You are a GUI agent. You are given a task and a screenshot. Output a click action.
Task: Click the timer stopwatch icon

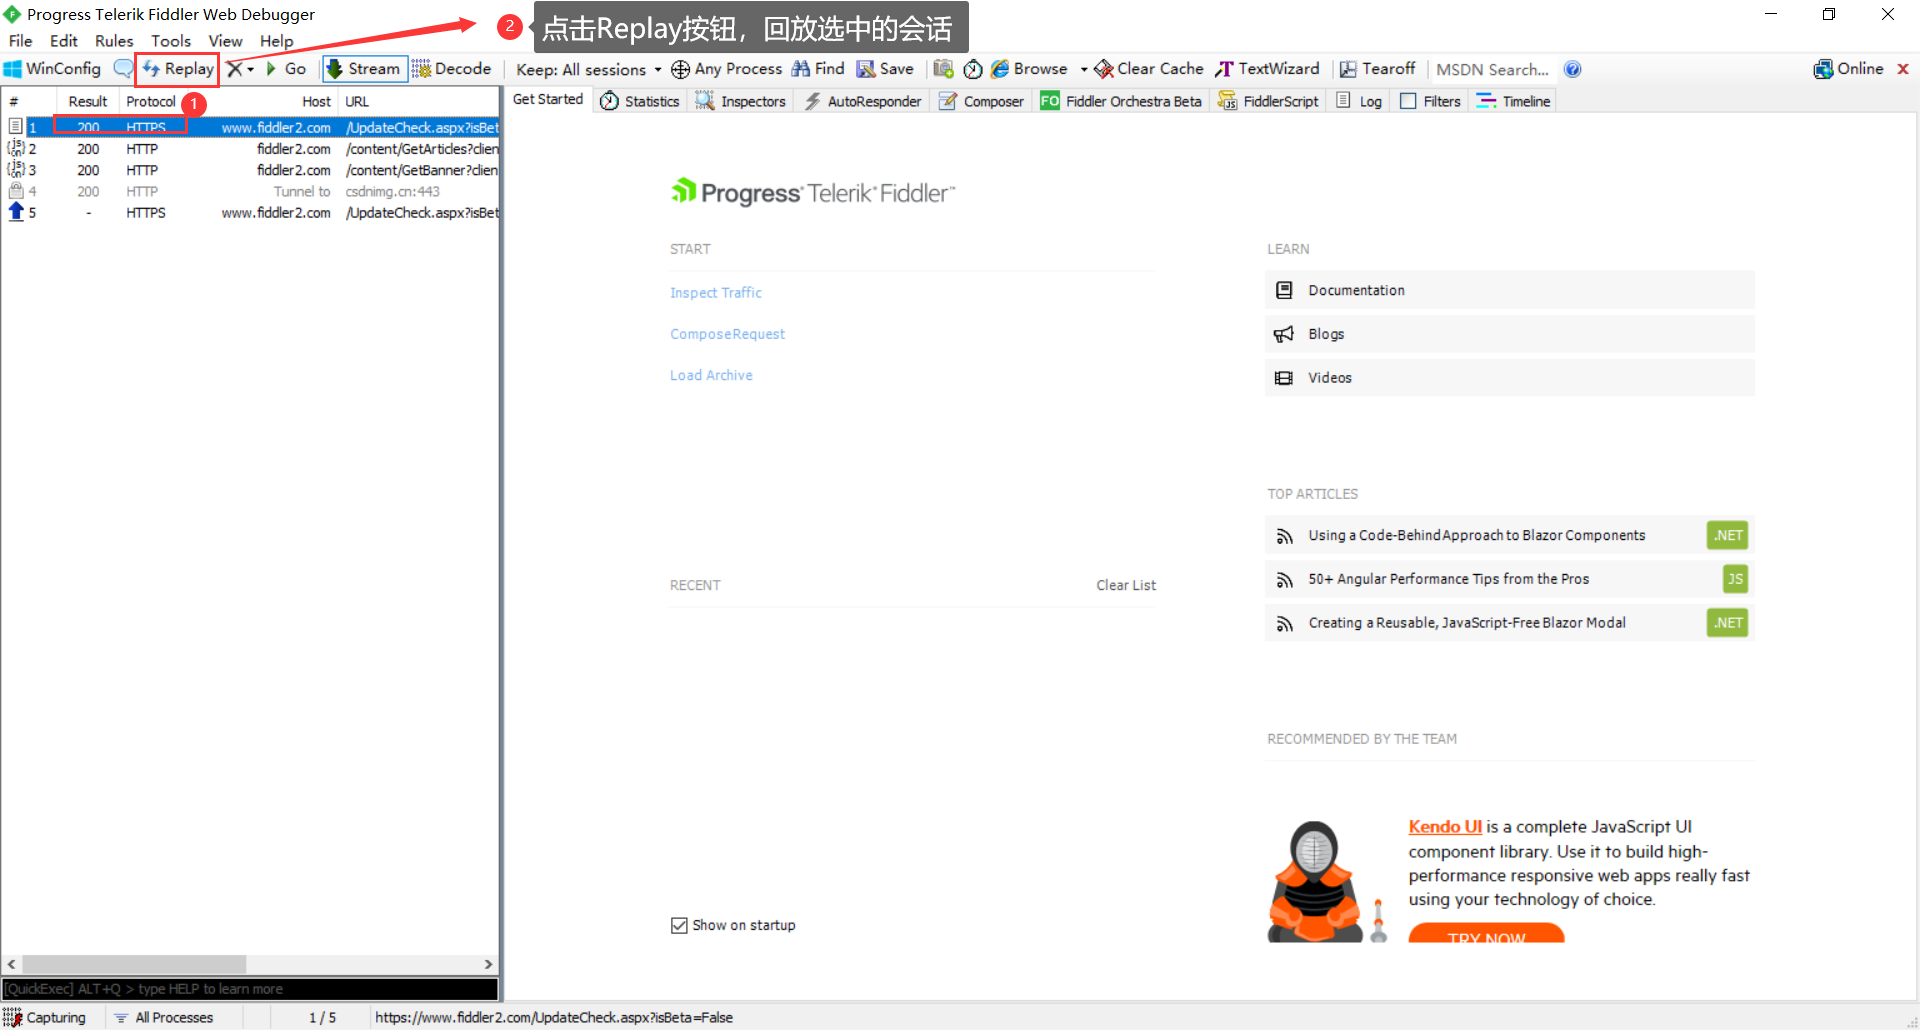pos(972,69)
